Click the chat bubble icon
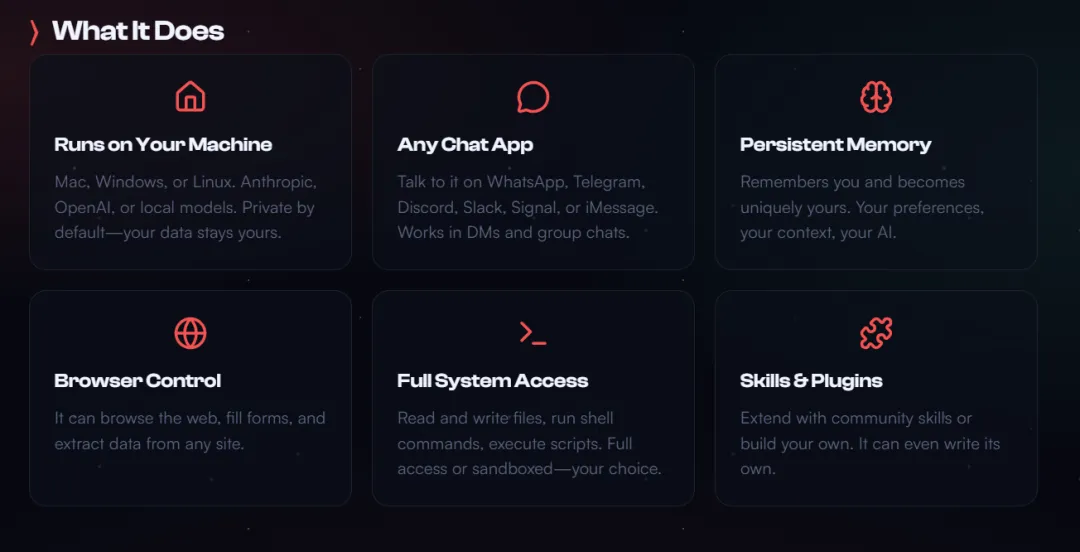This screenshot has width=1080, height=552. pyautogui.click(x=533, y=97)
